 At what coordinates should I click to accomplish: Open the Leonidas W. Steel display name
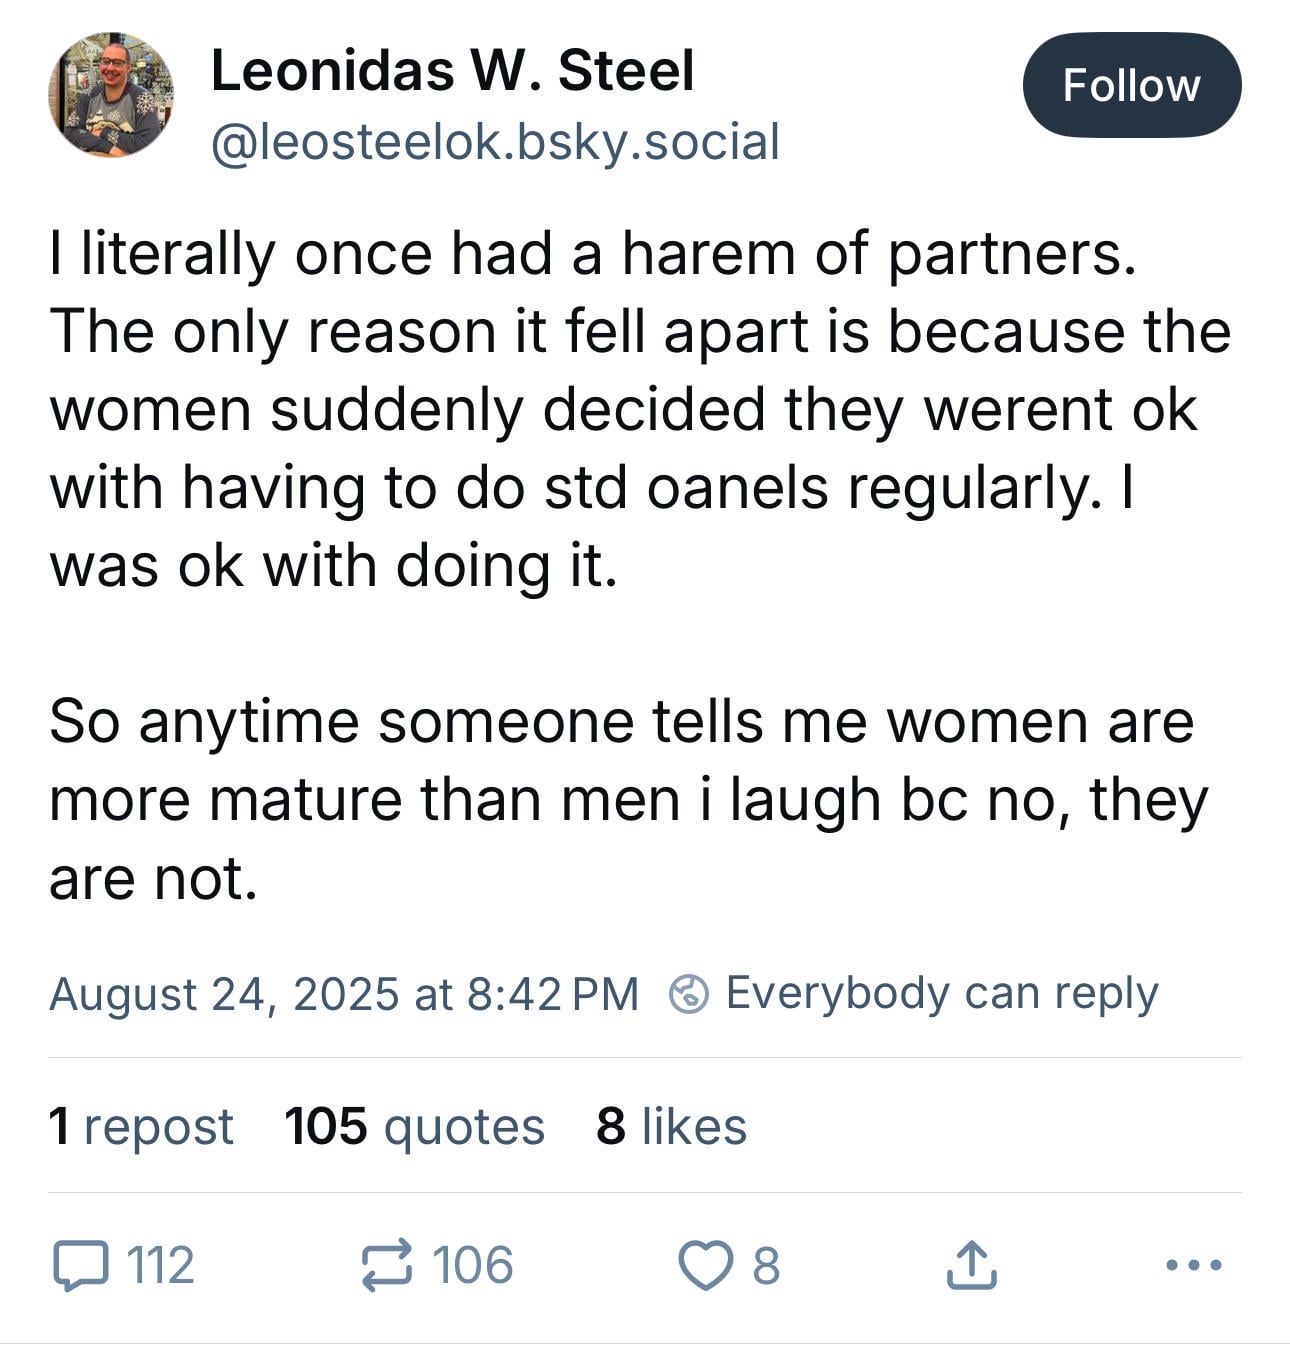452,71
